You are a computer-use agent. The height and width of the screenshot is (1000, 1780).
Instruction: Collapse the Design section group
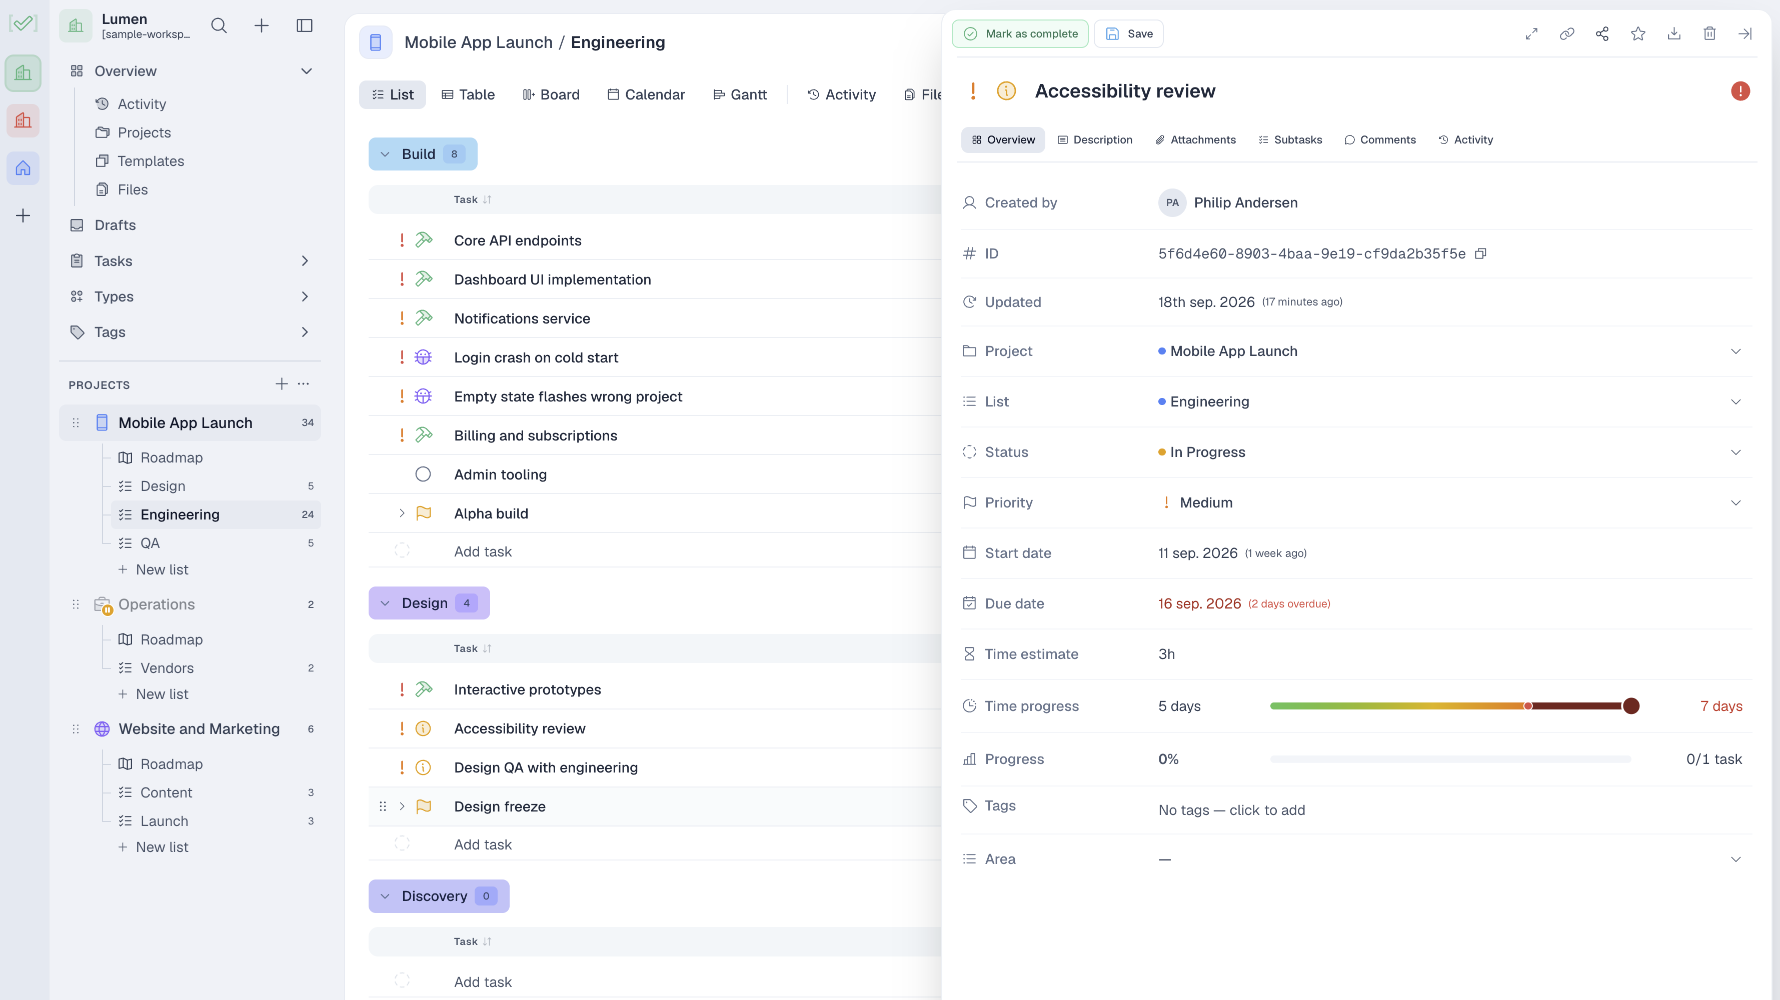pos(385,603)
